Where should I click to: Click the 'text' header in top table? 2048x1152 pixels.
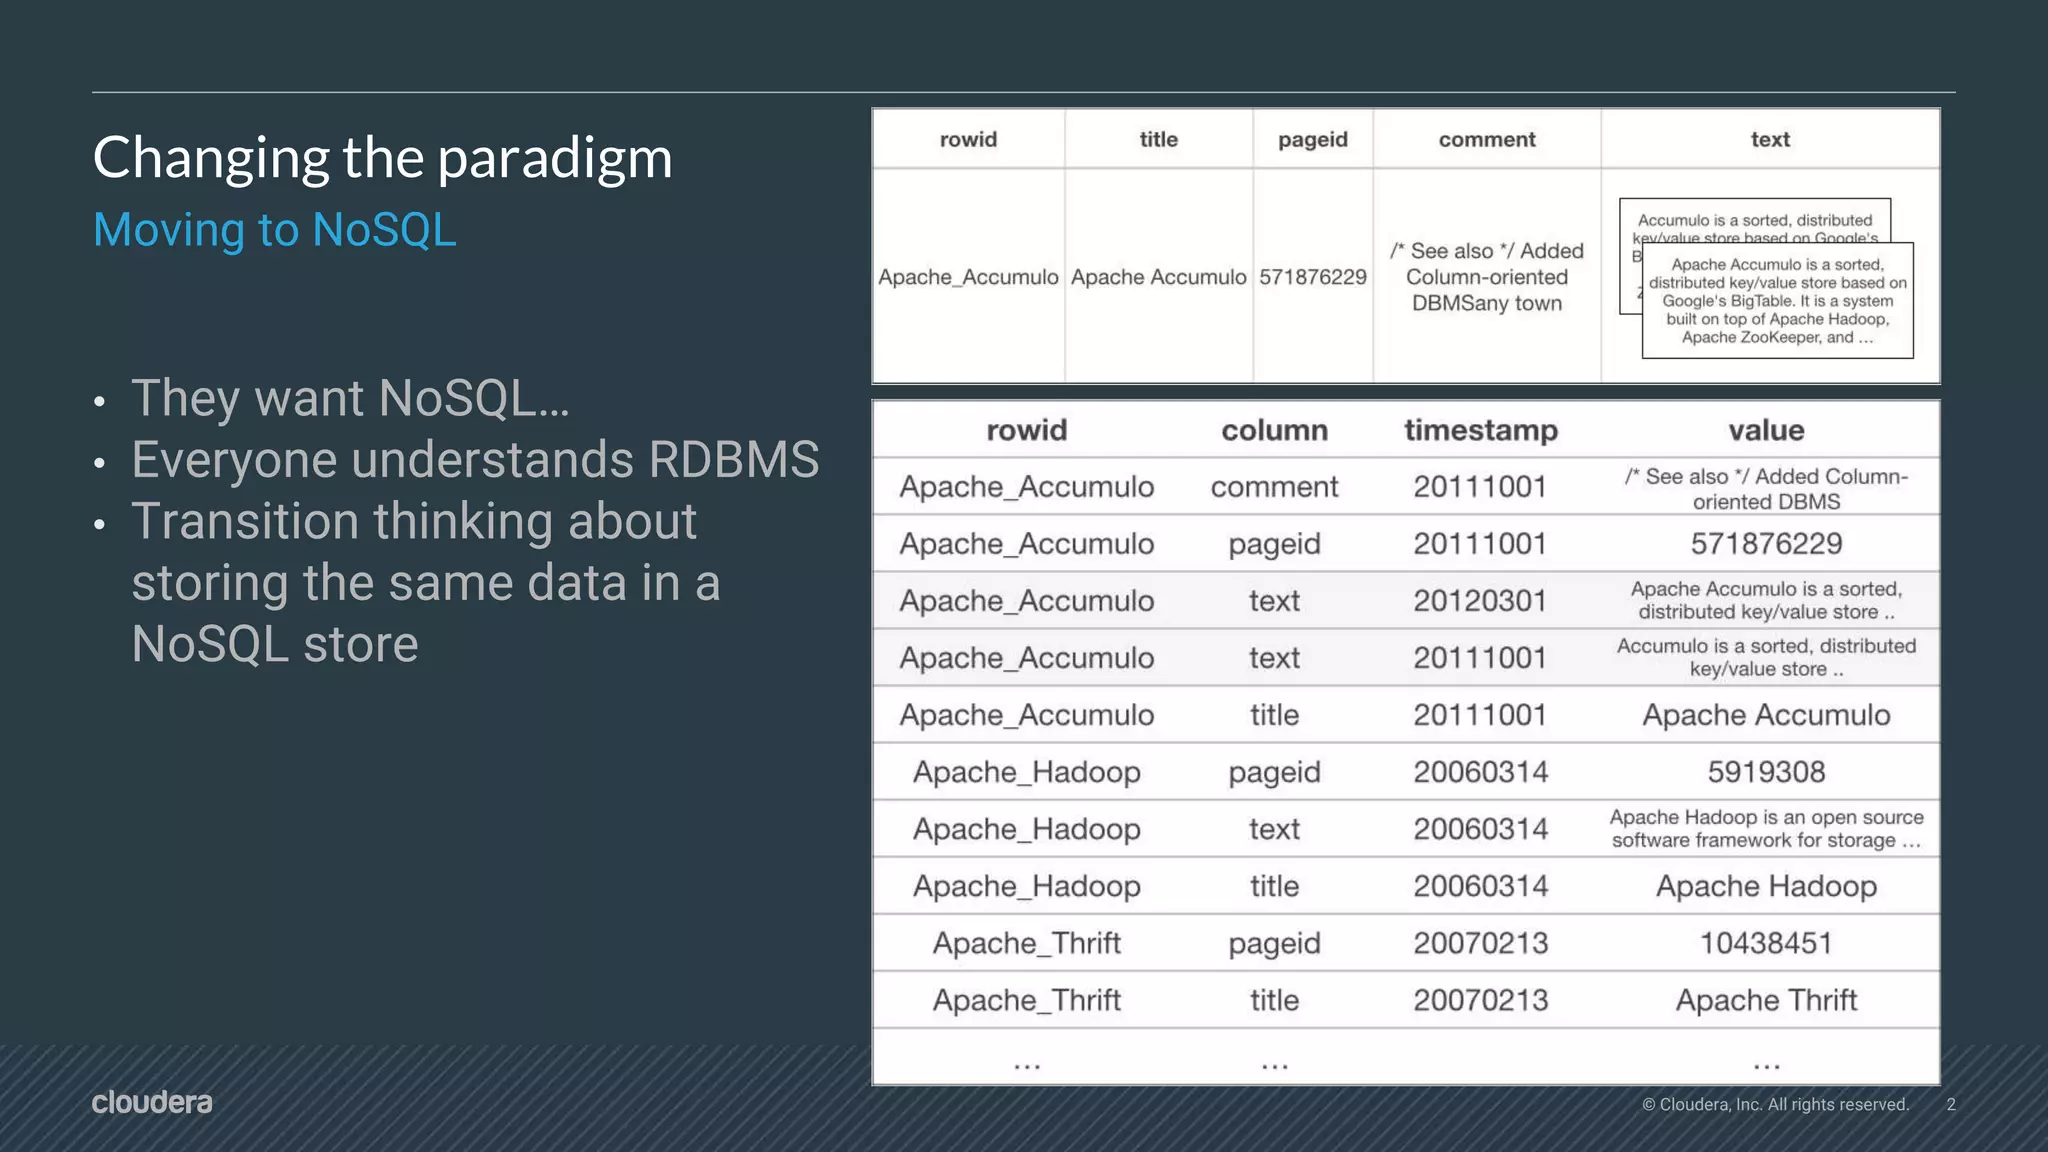coord(1769,140)
